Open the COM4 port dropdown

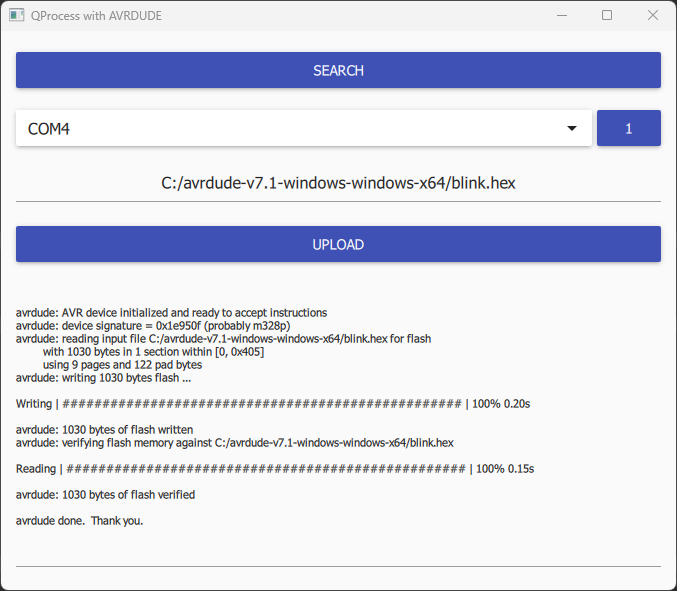pos(304,128)
